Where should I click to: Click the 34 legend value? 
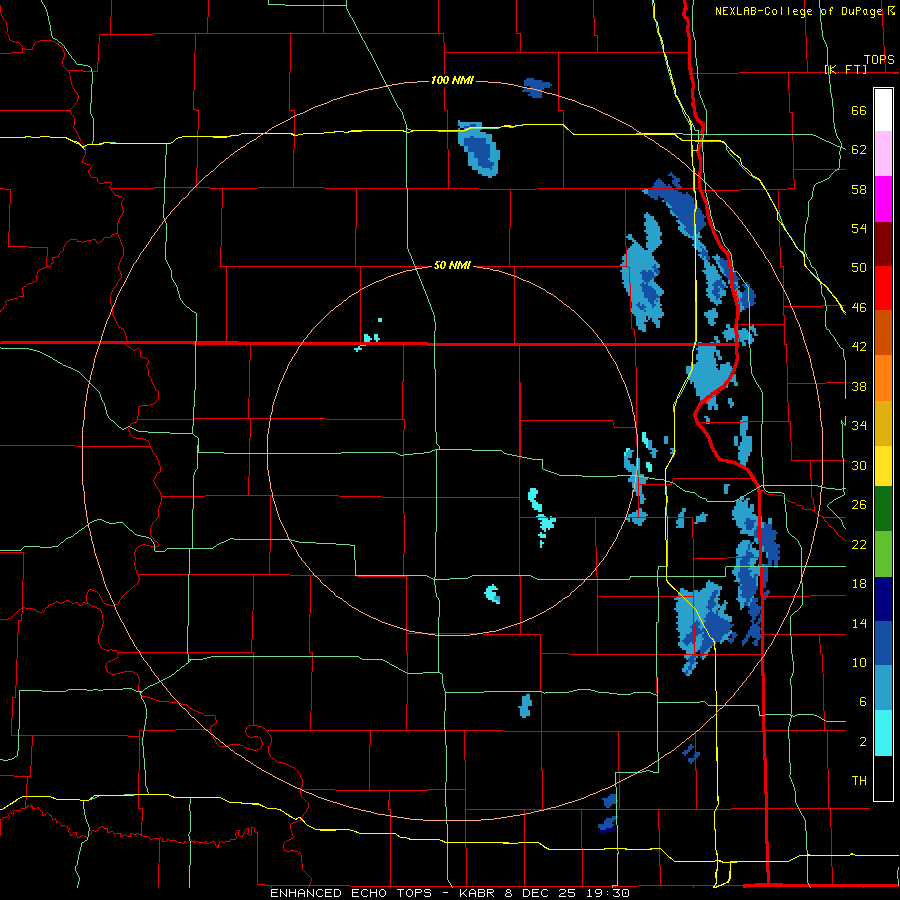point(859,425)
